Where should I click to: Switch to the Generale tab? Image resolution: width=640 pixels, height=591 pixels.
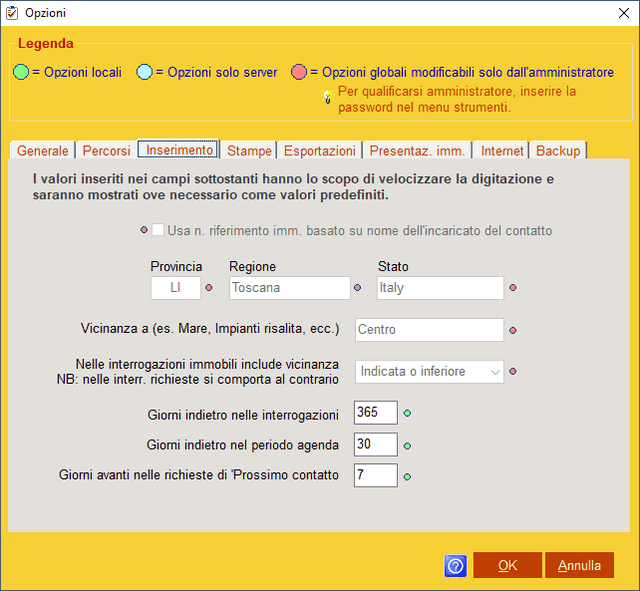43,151
